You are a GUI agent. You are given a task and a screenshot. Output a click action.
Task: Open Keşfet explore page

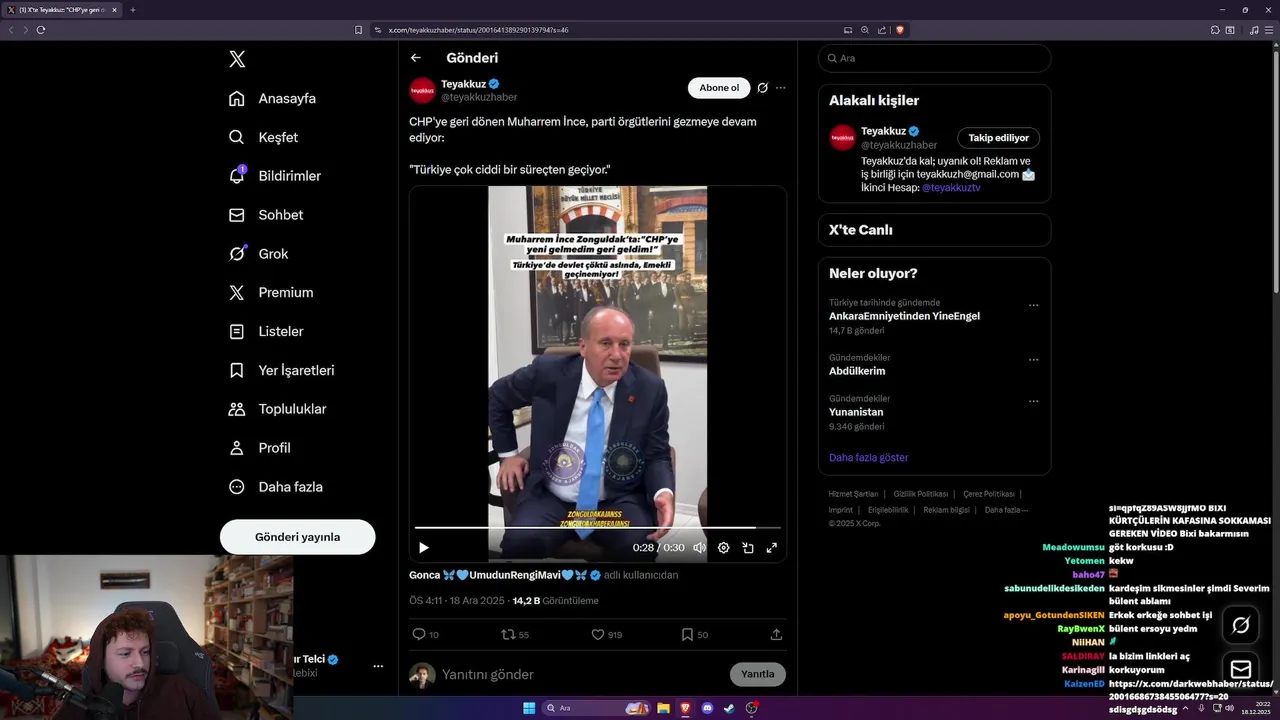pos(263,137)
